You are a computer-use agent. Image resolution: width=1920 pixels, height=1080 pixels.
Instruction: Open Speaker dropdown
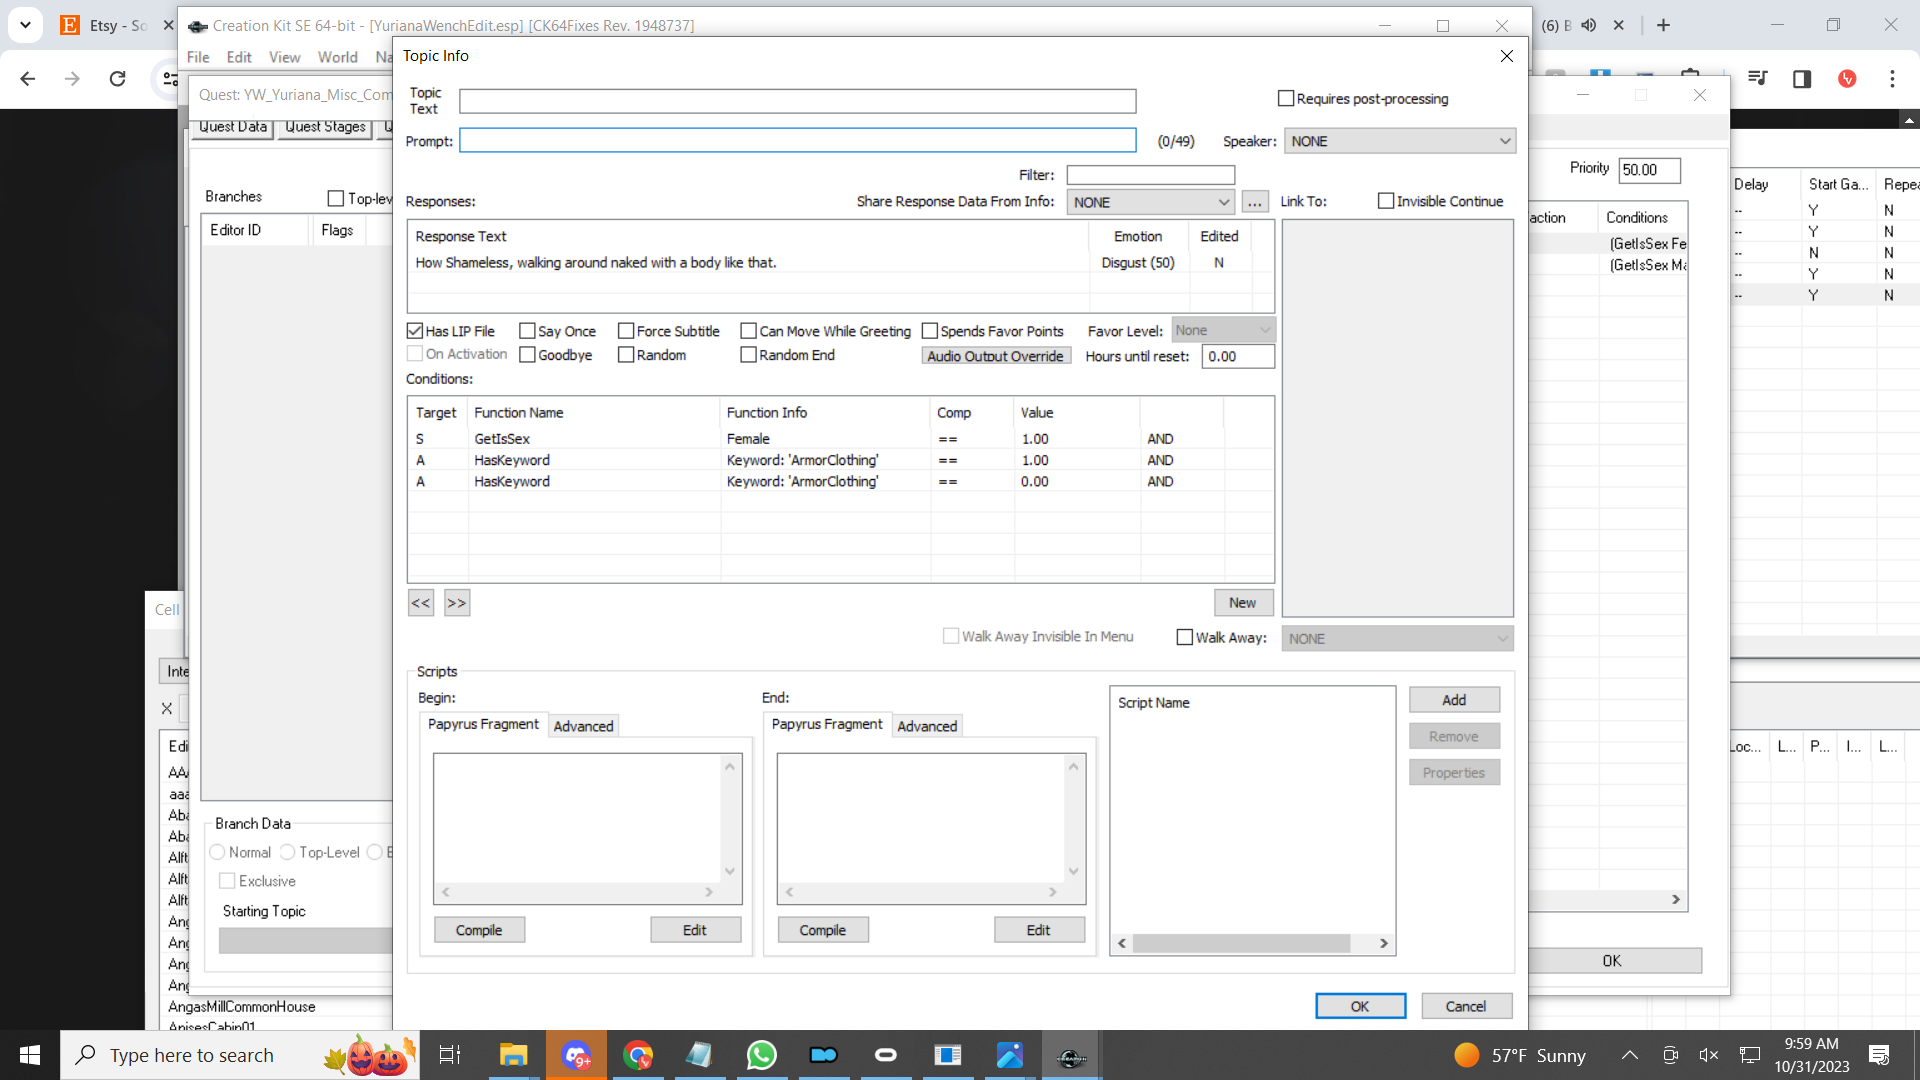(x=1400, y=141)
